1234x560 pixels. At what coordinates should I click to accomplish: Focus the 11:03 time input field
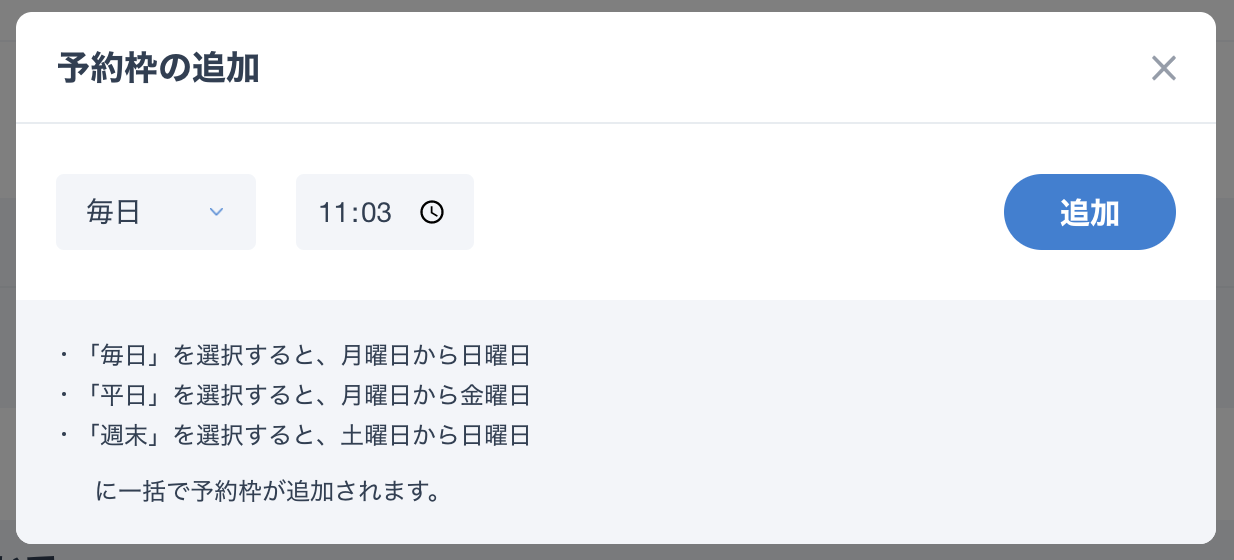point(385,212)
